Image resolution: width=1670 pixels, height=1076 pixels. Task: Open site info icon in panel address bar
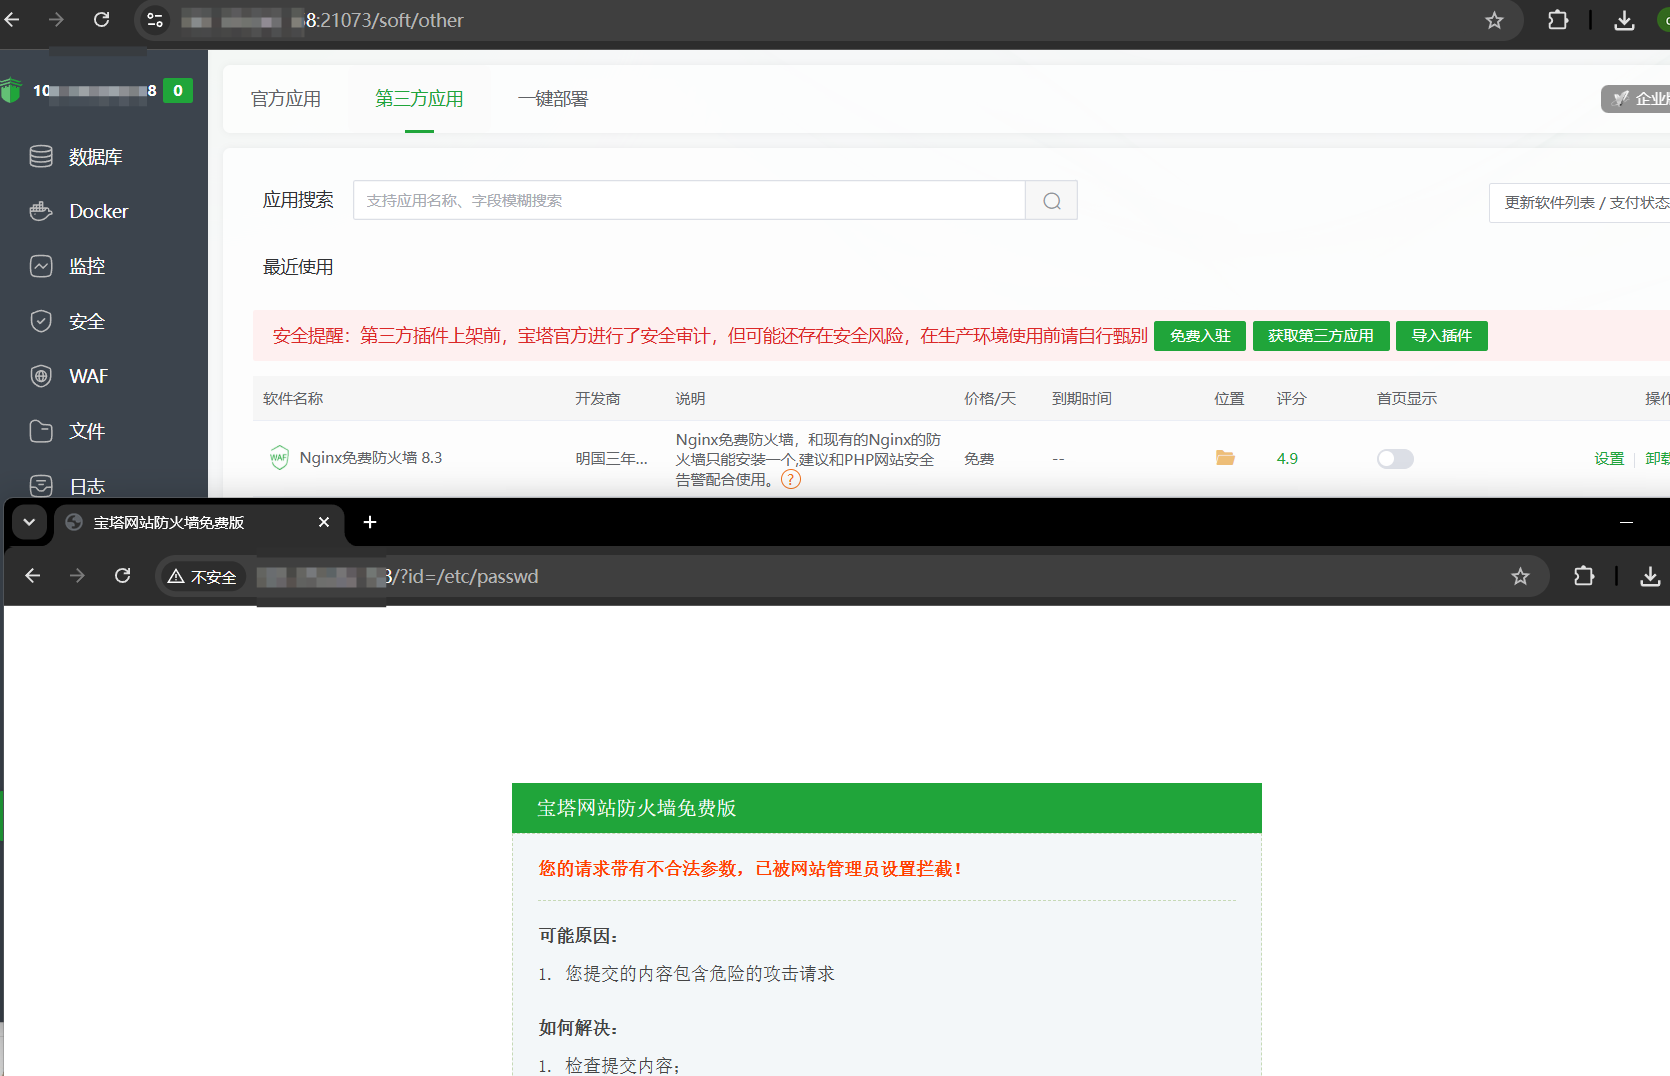tap(155, 20)
